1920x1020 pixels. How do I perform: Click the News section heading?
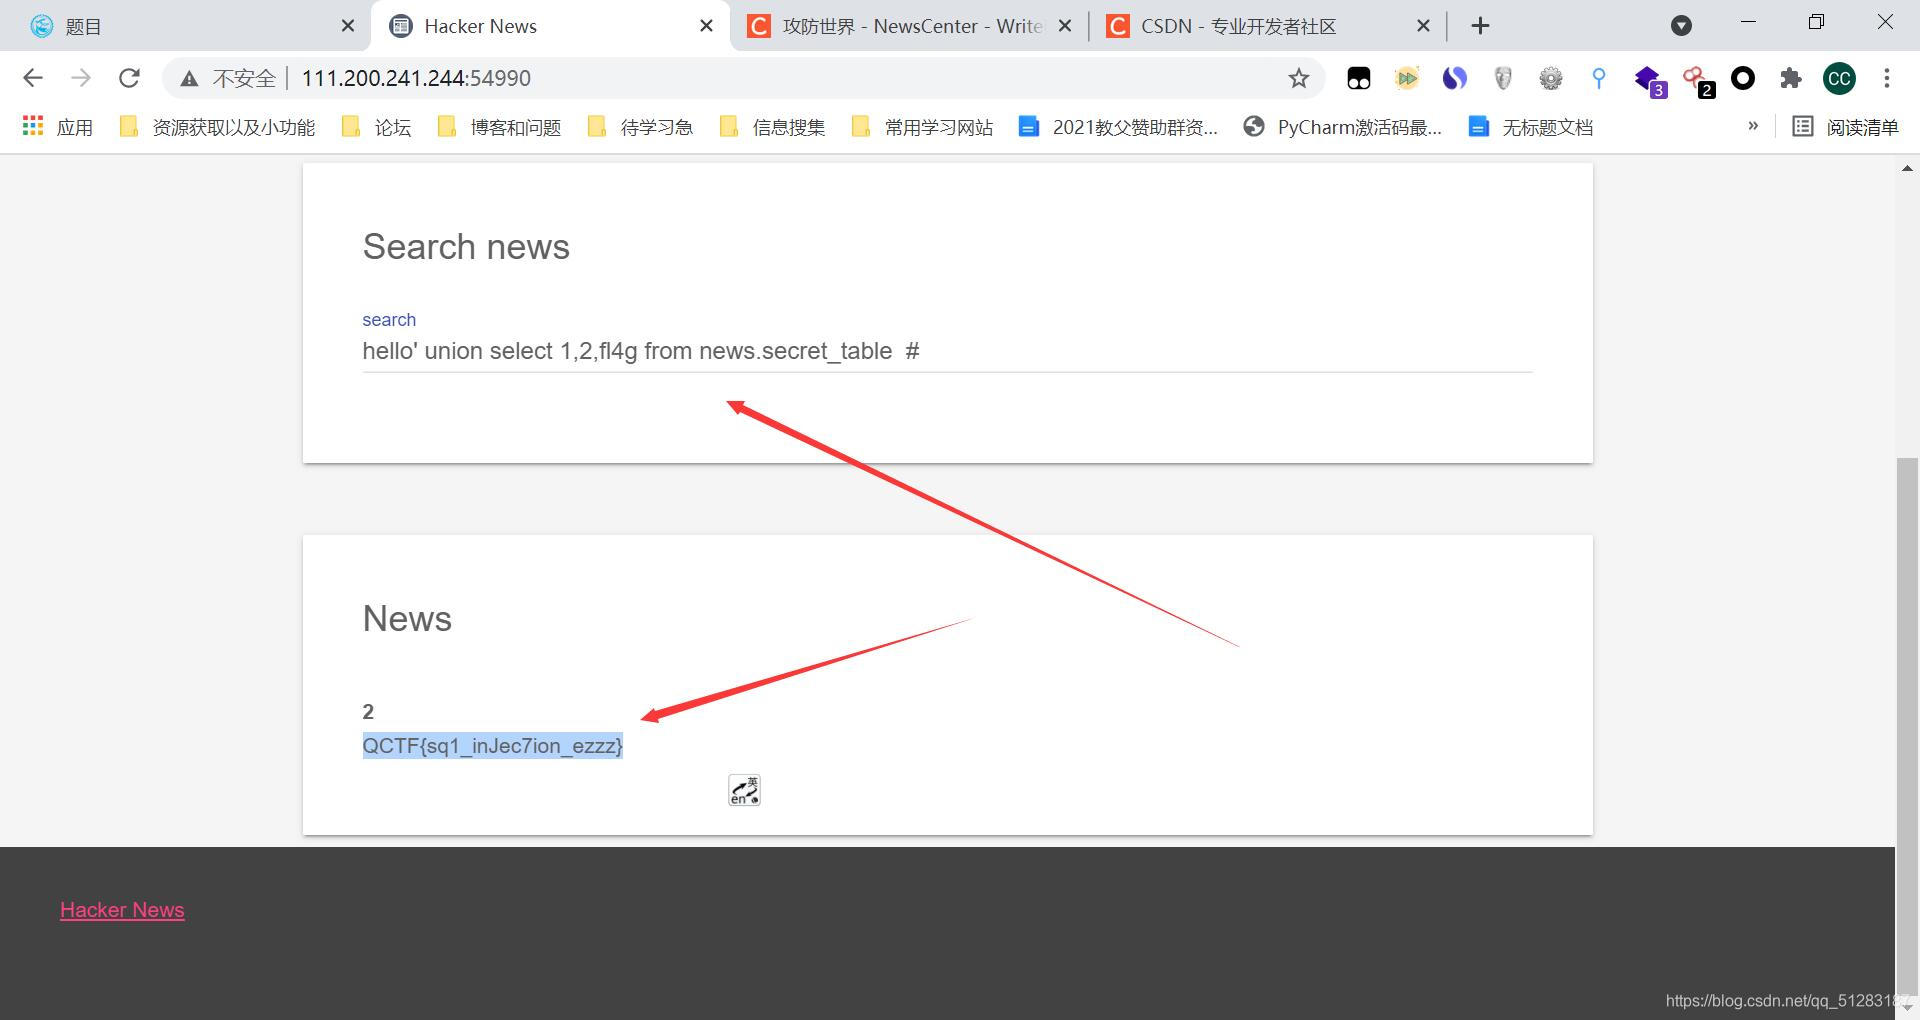pos(407,619)
